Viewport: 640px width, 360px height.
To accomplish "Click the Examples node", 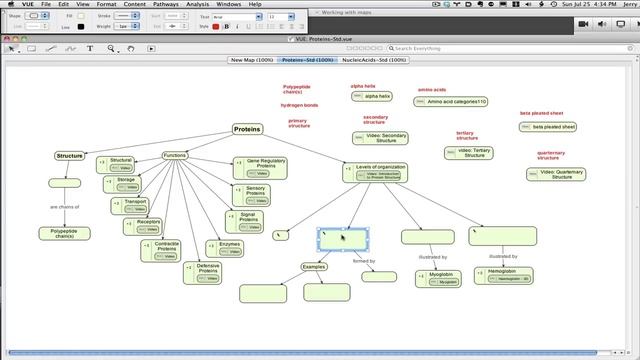I will coord(314,267).
